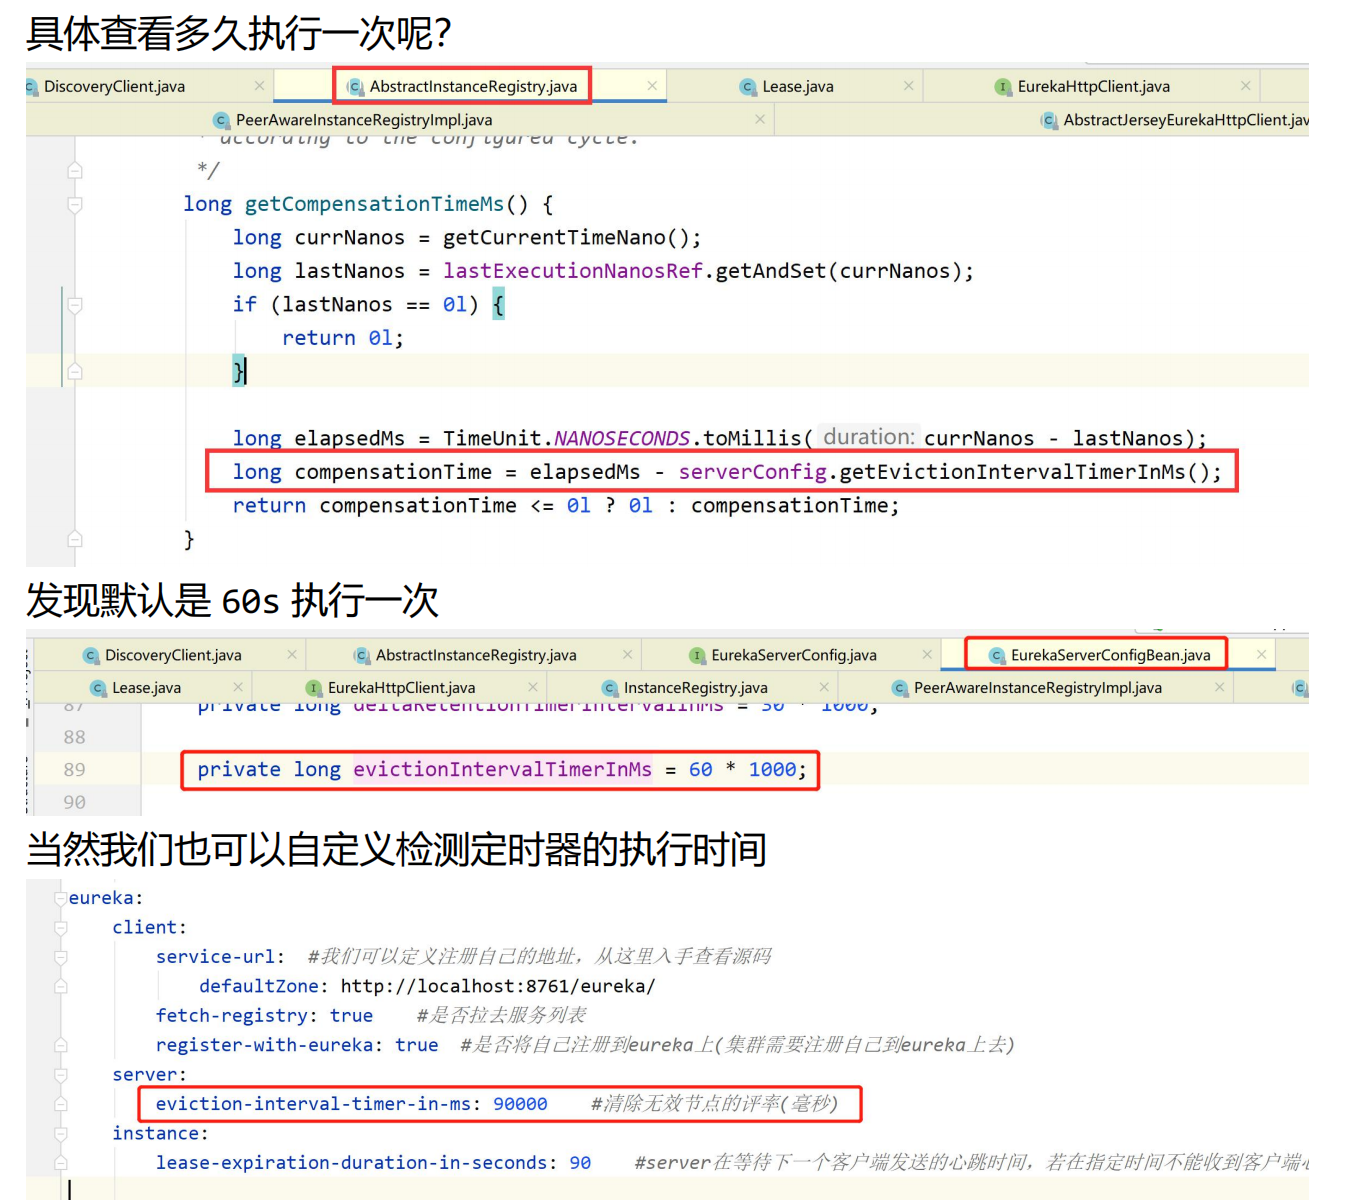Image resolution: width=1346 pixels, height=1200 pixels.
Task: Click 'return 0l;' statement
Action: click(x=343, y=338)
